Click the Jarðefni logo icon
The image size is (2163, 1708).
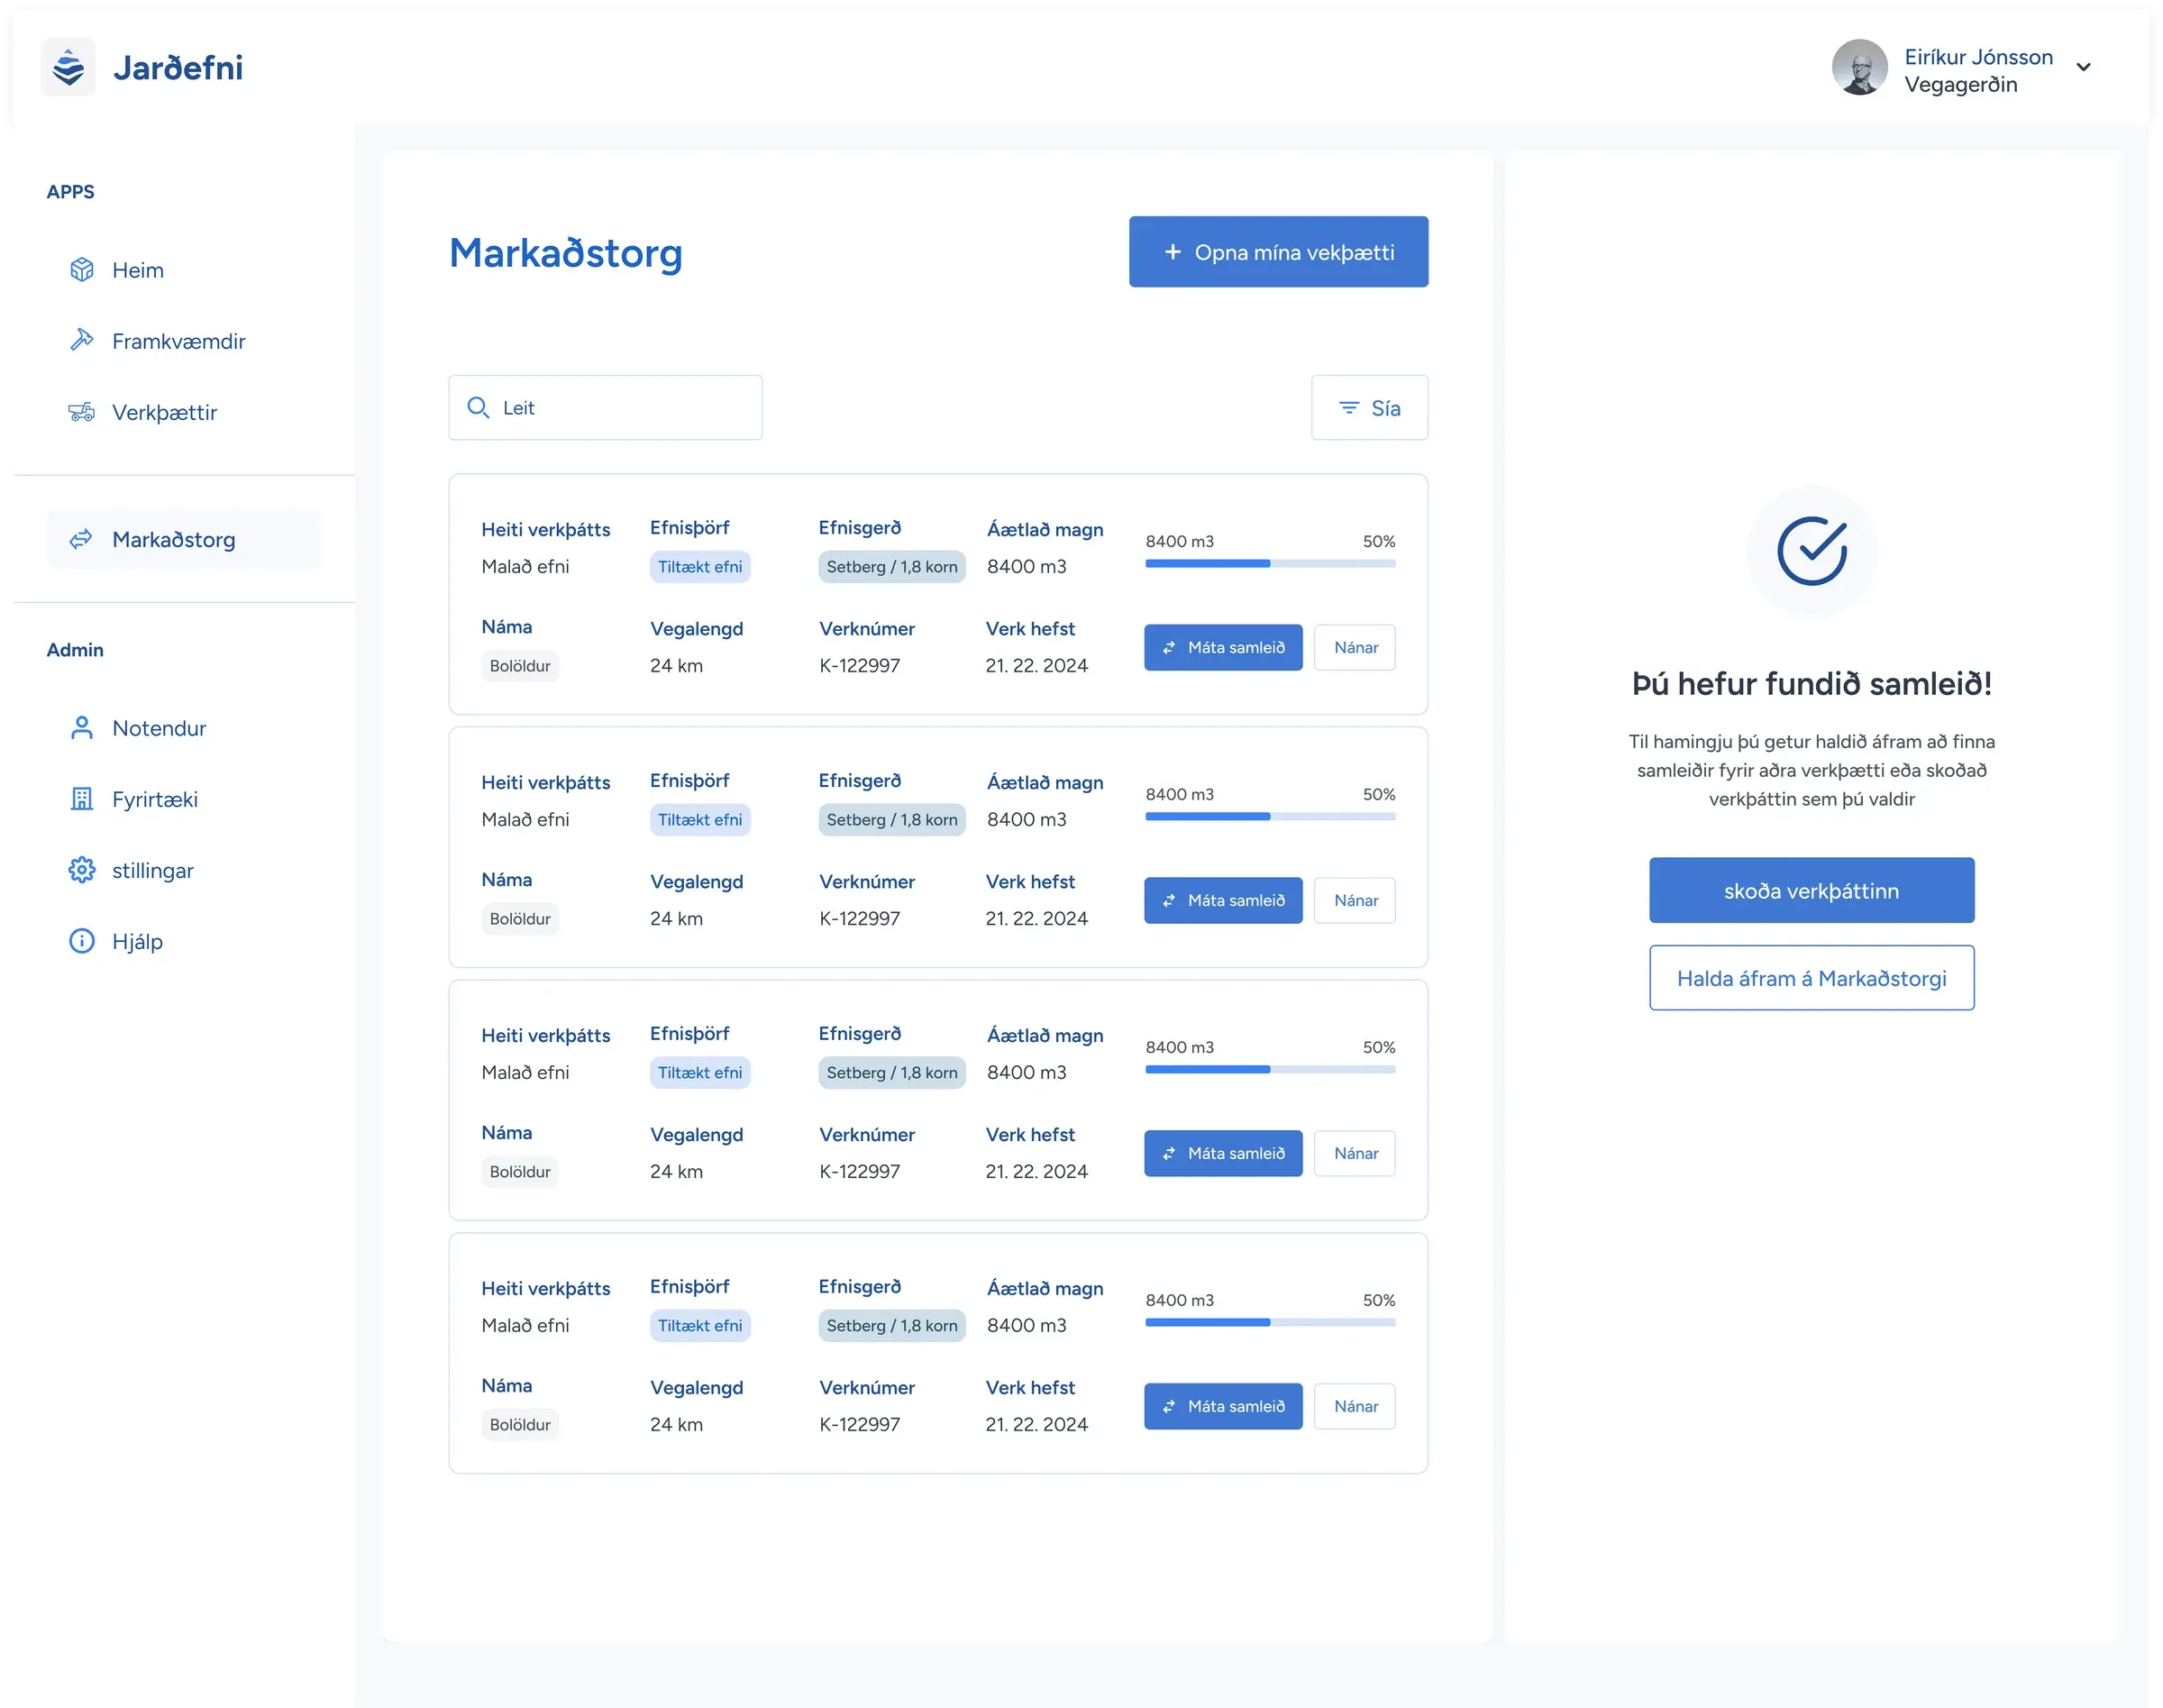68,67
